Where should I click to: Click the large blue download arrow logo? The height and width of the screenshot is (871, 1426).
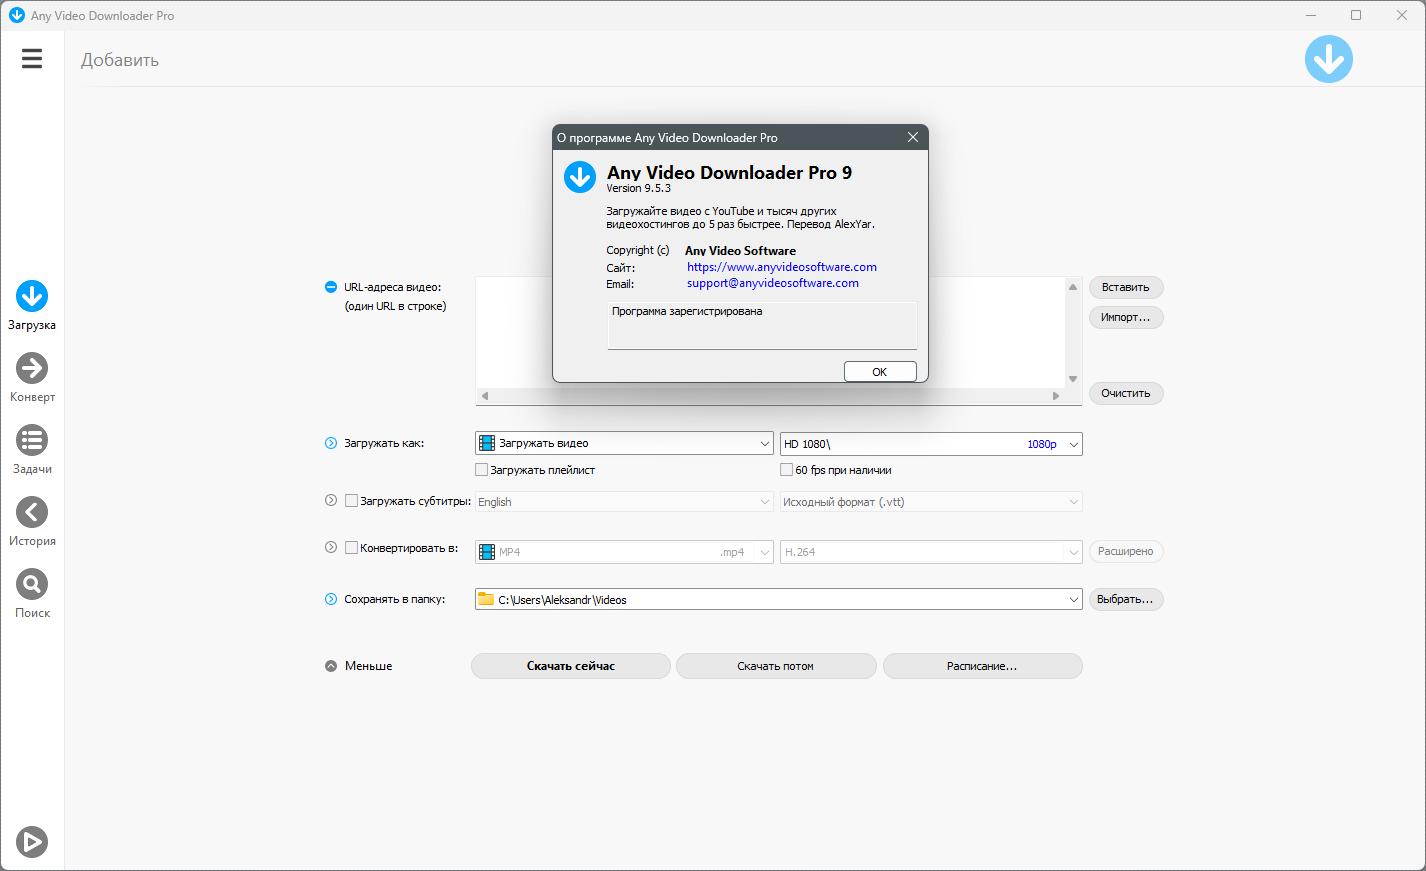[x=1329, y=60]
